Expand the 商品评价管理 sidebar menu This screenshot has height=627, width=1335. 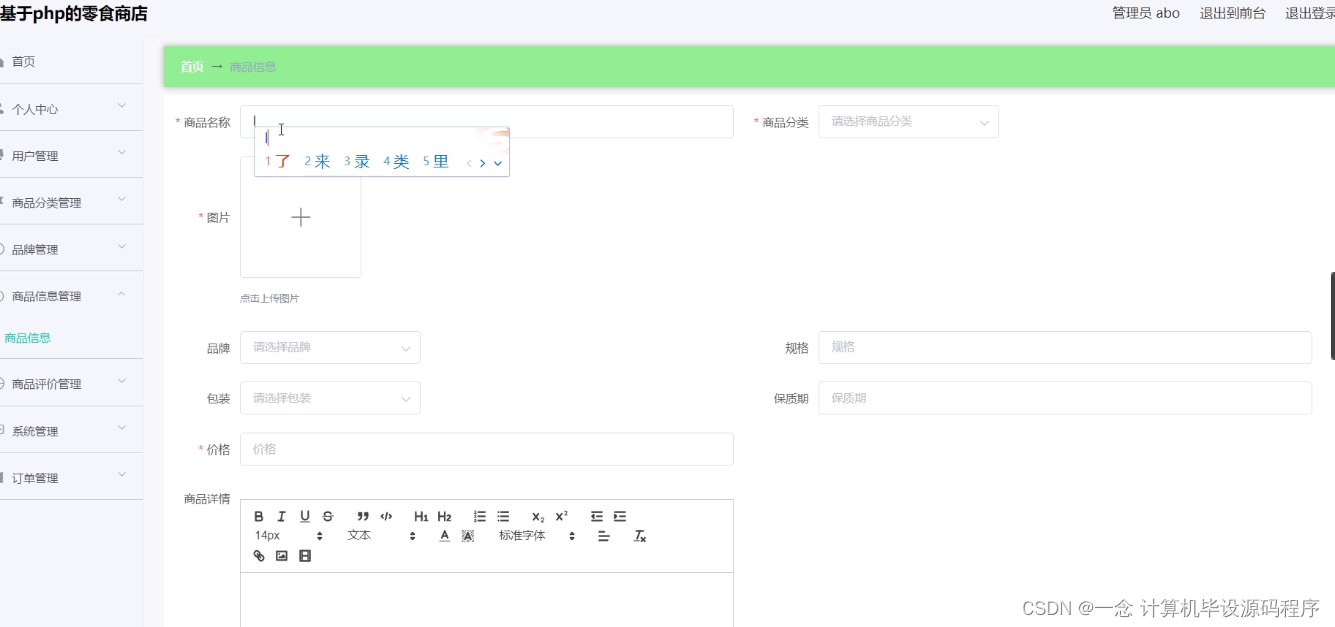(71, 382)
